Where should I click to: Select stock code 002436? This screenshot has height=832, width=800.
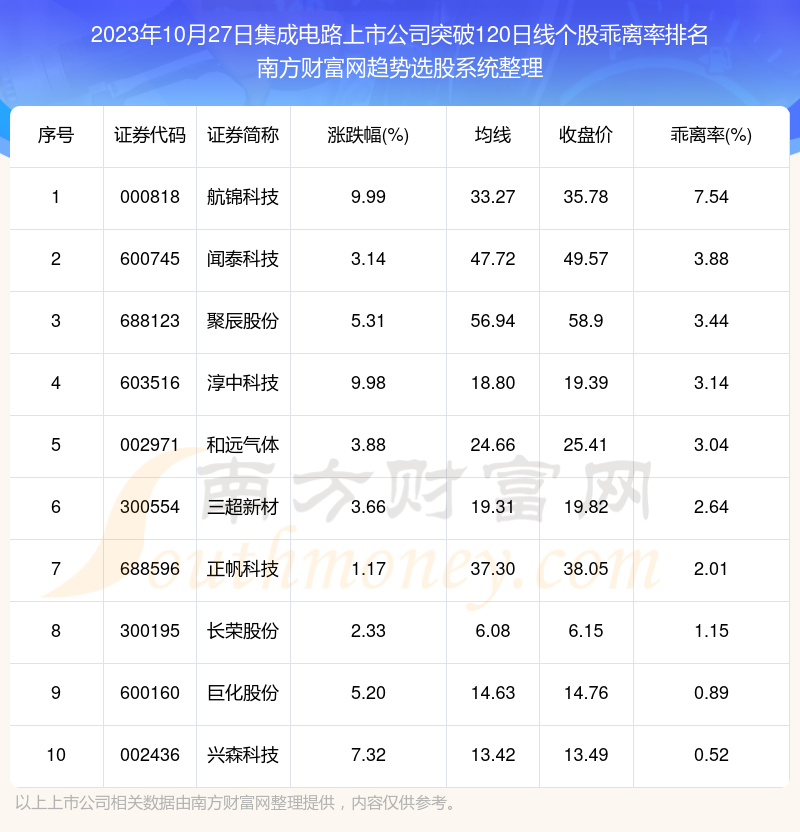(x=150, y=755)
